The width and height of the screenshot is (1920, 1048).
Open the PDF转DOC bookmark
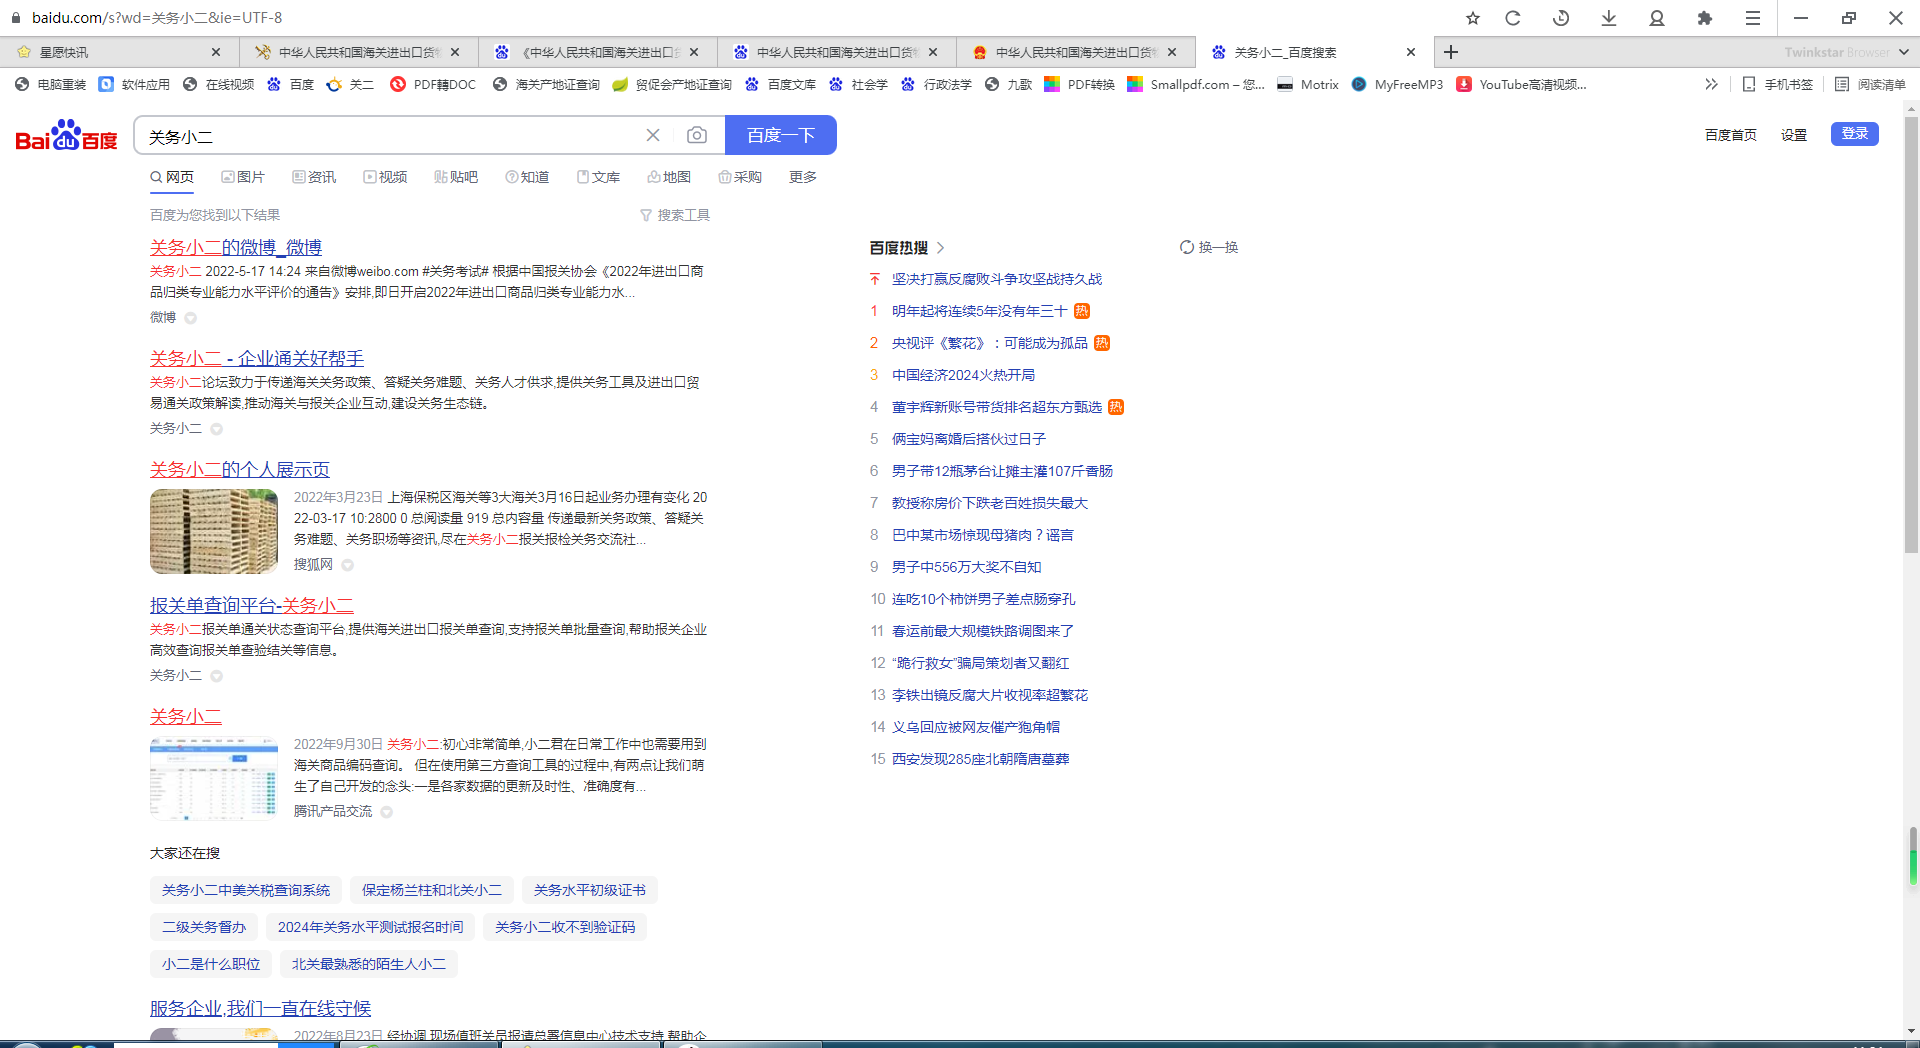point(433,84)
